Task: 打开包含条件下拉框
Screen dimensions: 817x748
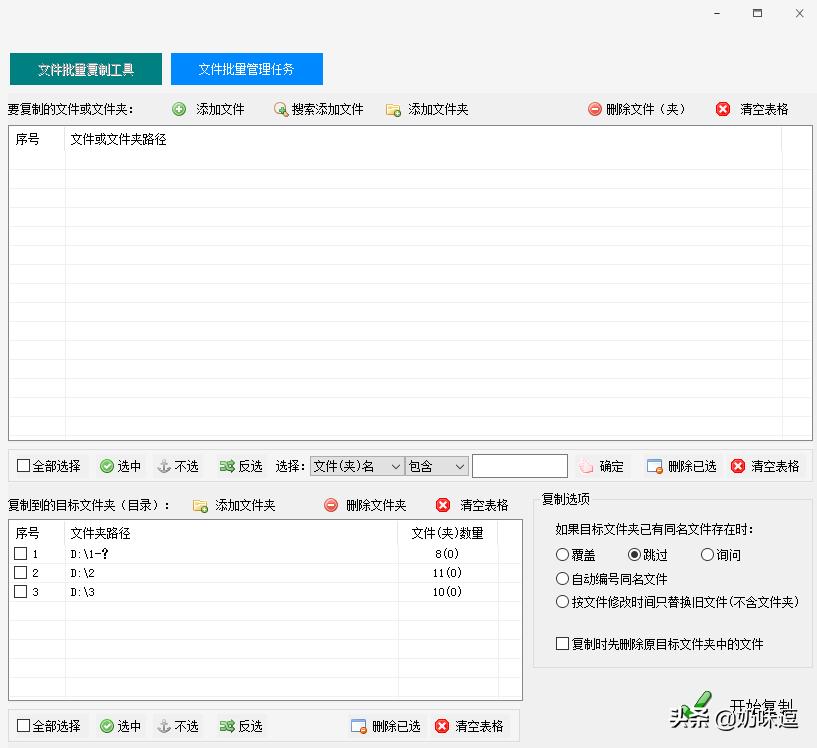Action: 437,465
